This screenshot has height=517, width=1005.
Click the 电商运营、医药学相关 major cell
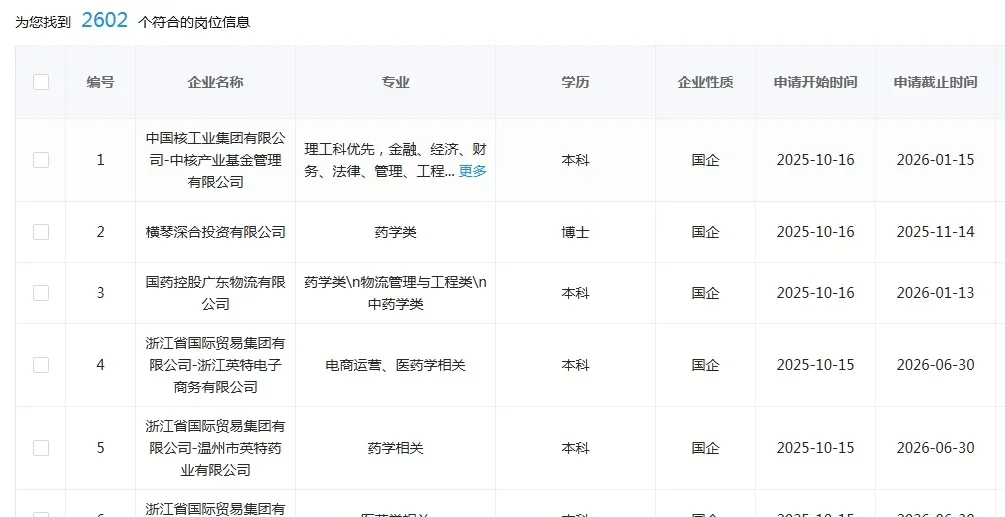tap(395, 365)
